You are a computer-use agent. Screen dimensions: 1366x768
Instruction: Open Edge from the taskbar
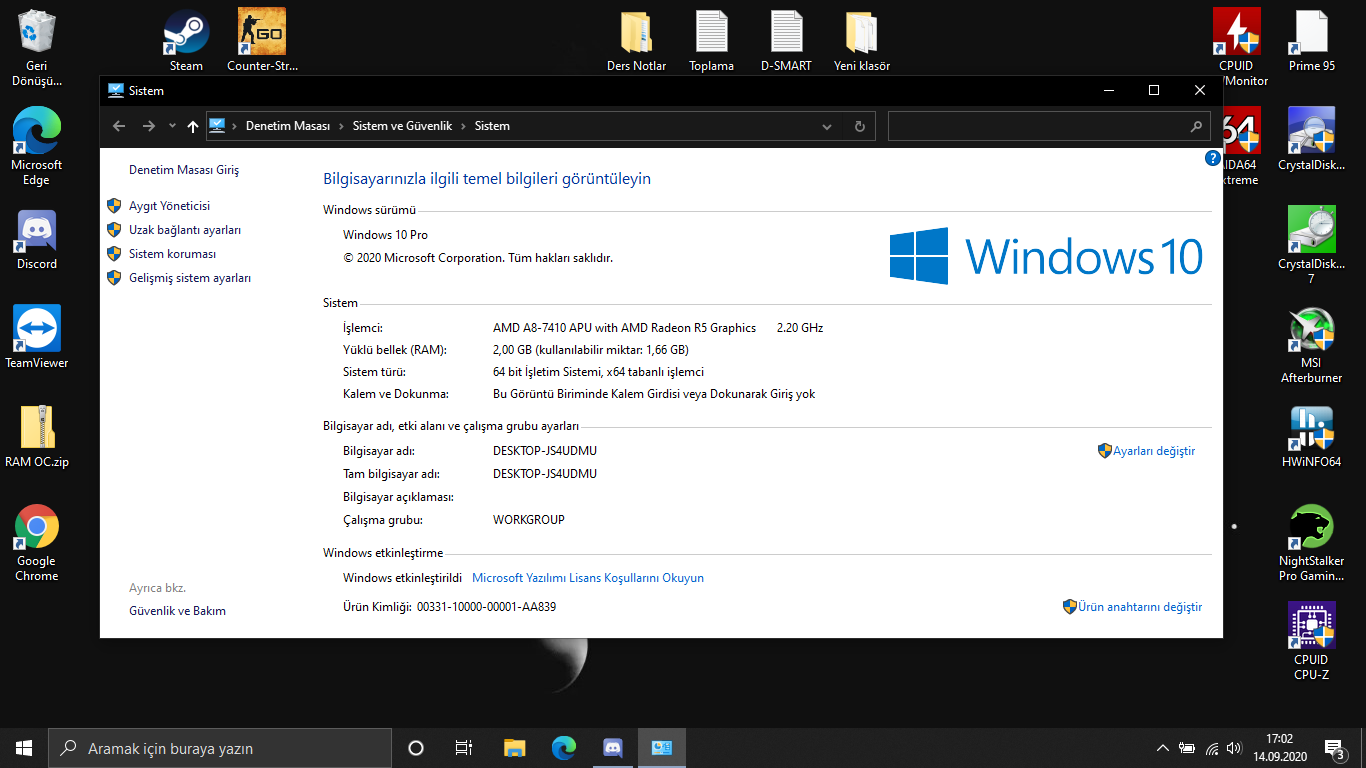pyautogui.click(x=564, y=748)
